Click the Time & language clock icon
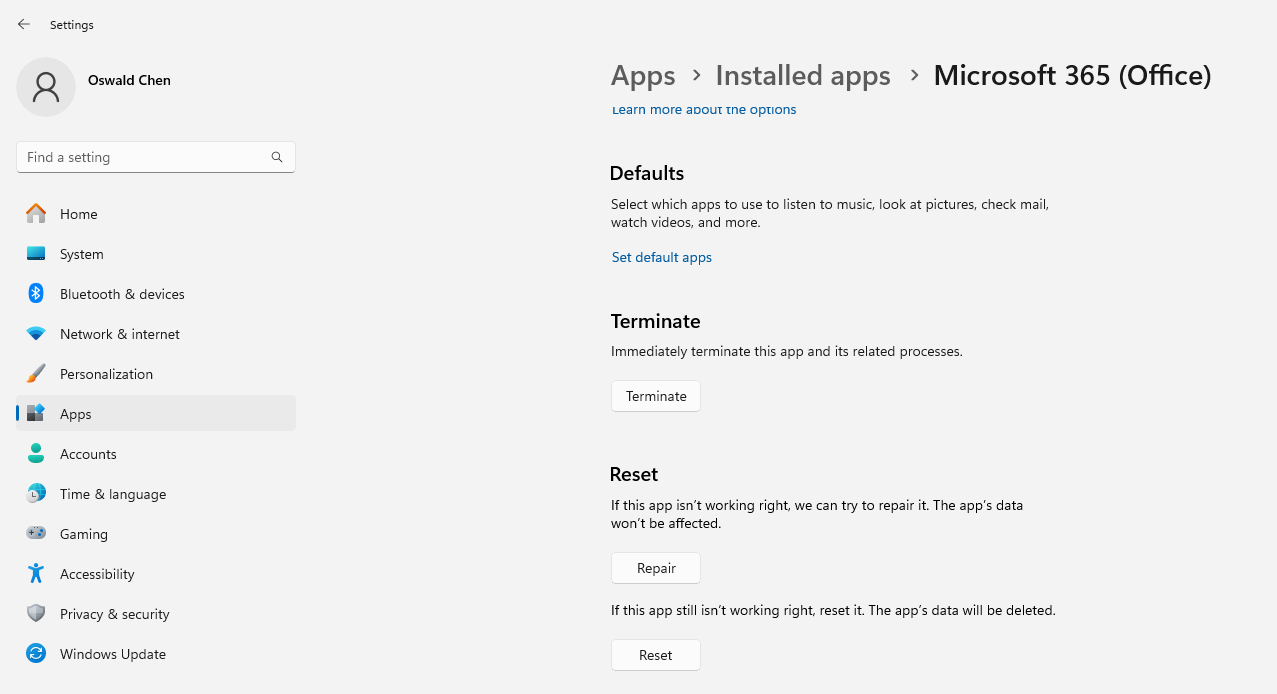This screenshot has height=694, width=1277. point(36,494)
